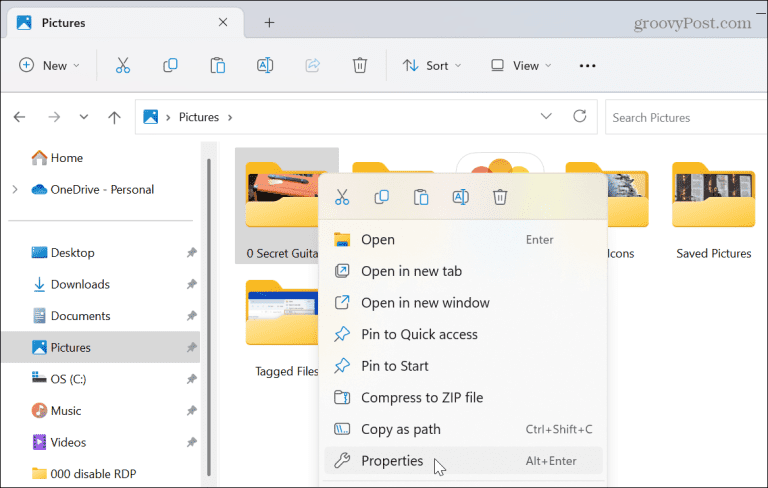
Task: Click the Delete trash icon in the top toolbar
Action: [x=360, y=65]
